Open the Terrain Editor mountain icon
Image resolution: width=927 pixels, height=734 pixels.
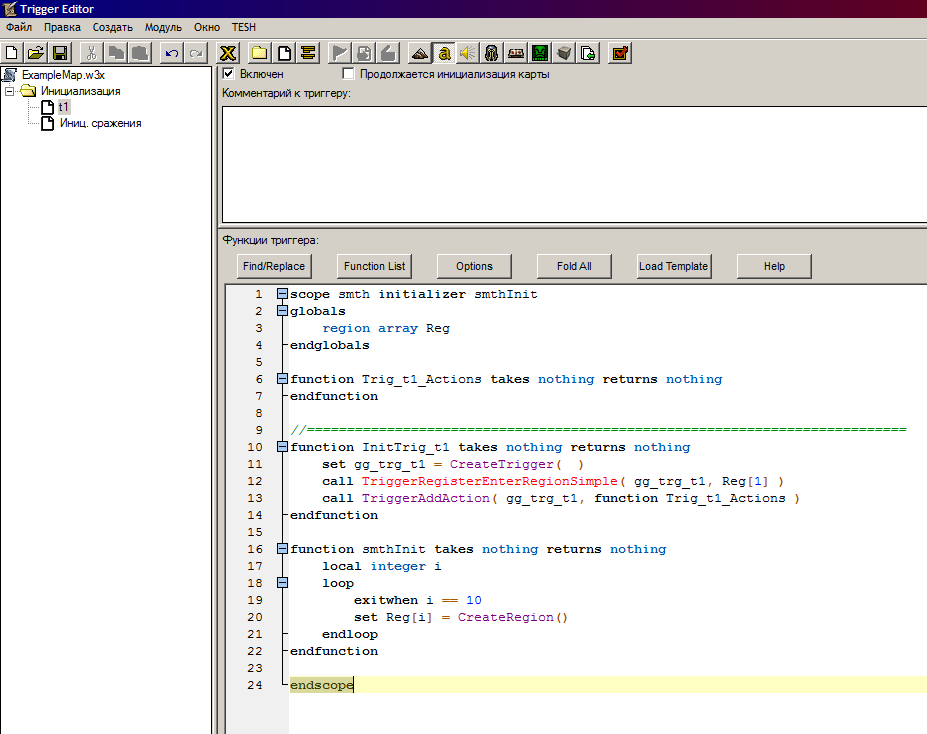click(420, 53)
